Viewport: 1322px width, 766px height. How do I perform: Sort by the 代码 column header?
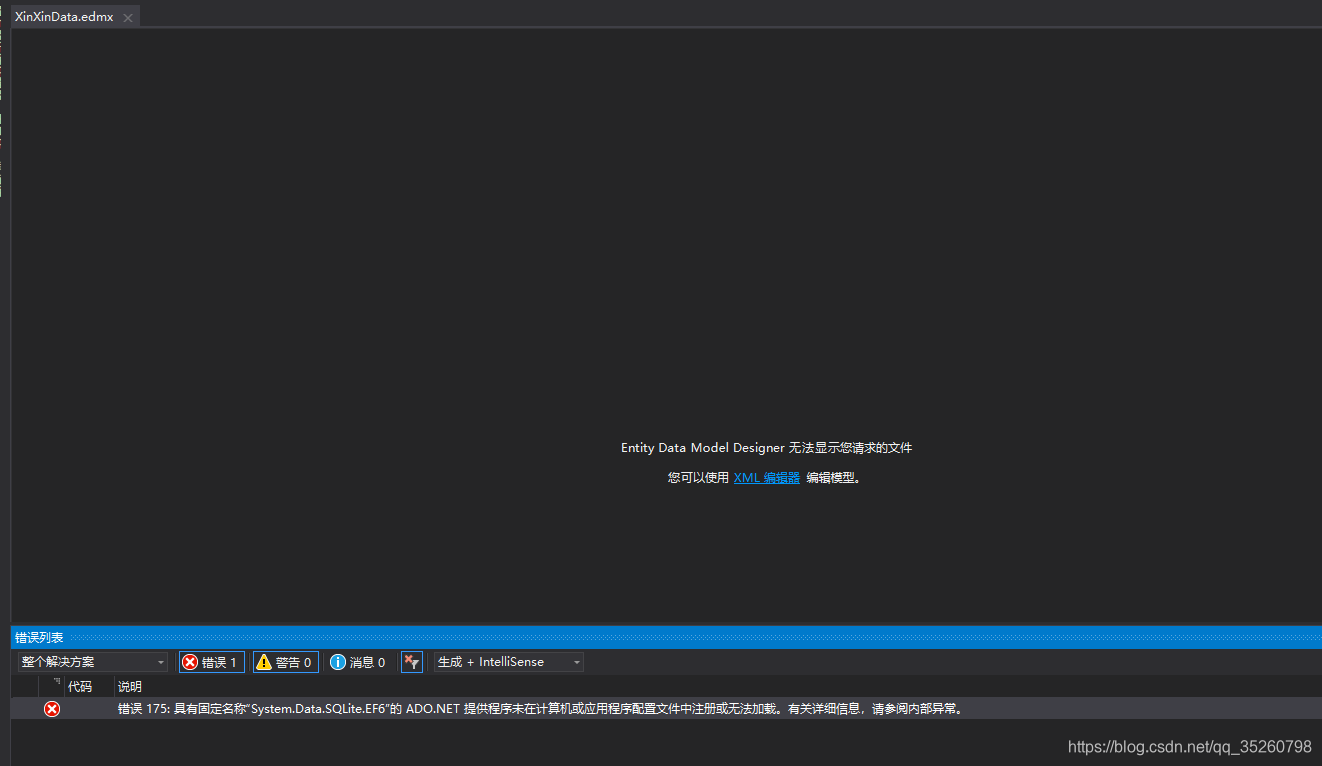pos(80,687)
